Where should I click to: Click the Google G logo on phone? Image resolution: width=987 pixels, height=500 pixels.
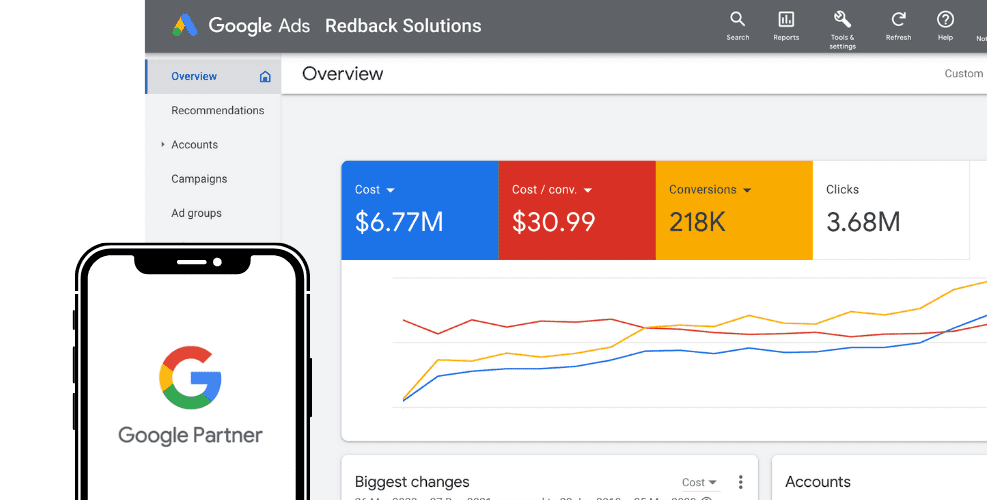coord(190,377)
